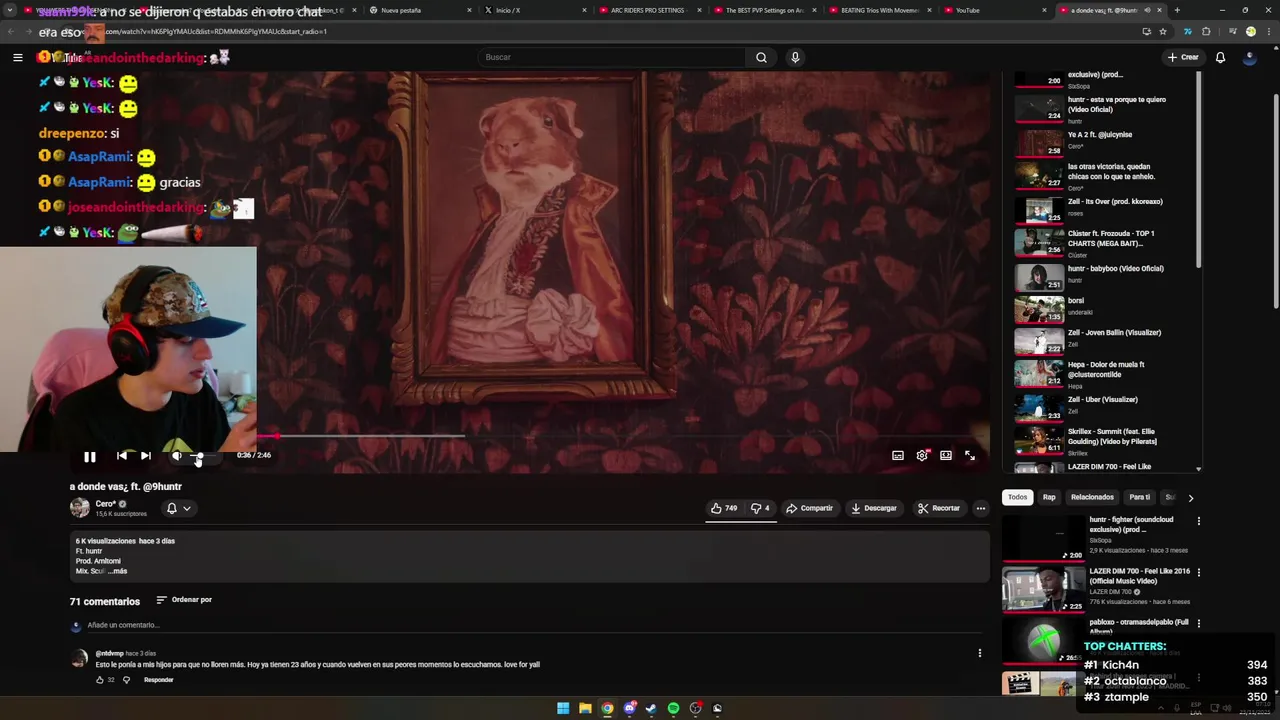This screenshot has height=720, width=1280.
Task: Open the Windows Start menu
Action: [563, 708]
